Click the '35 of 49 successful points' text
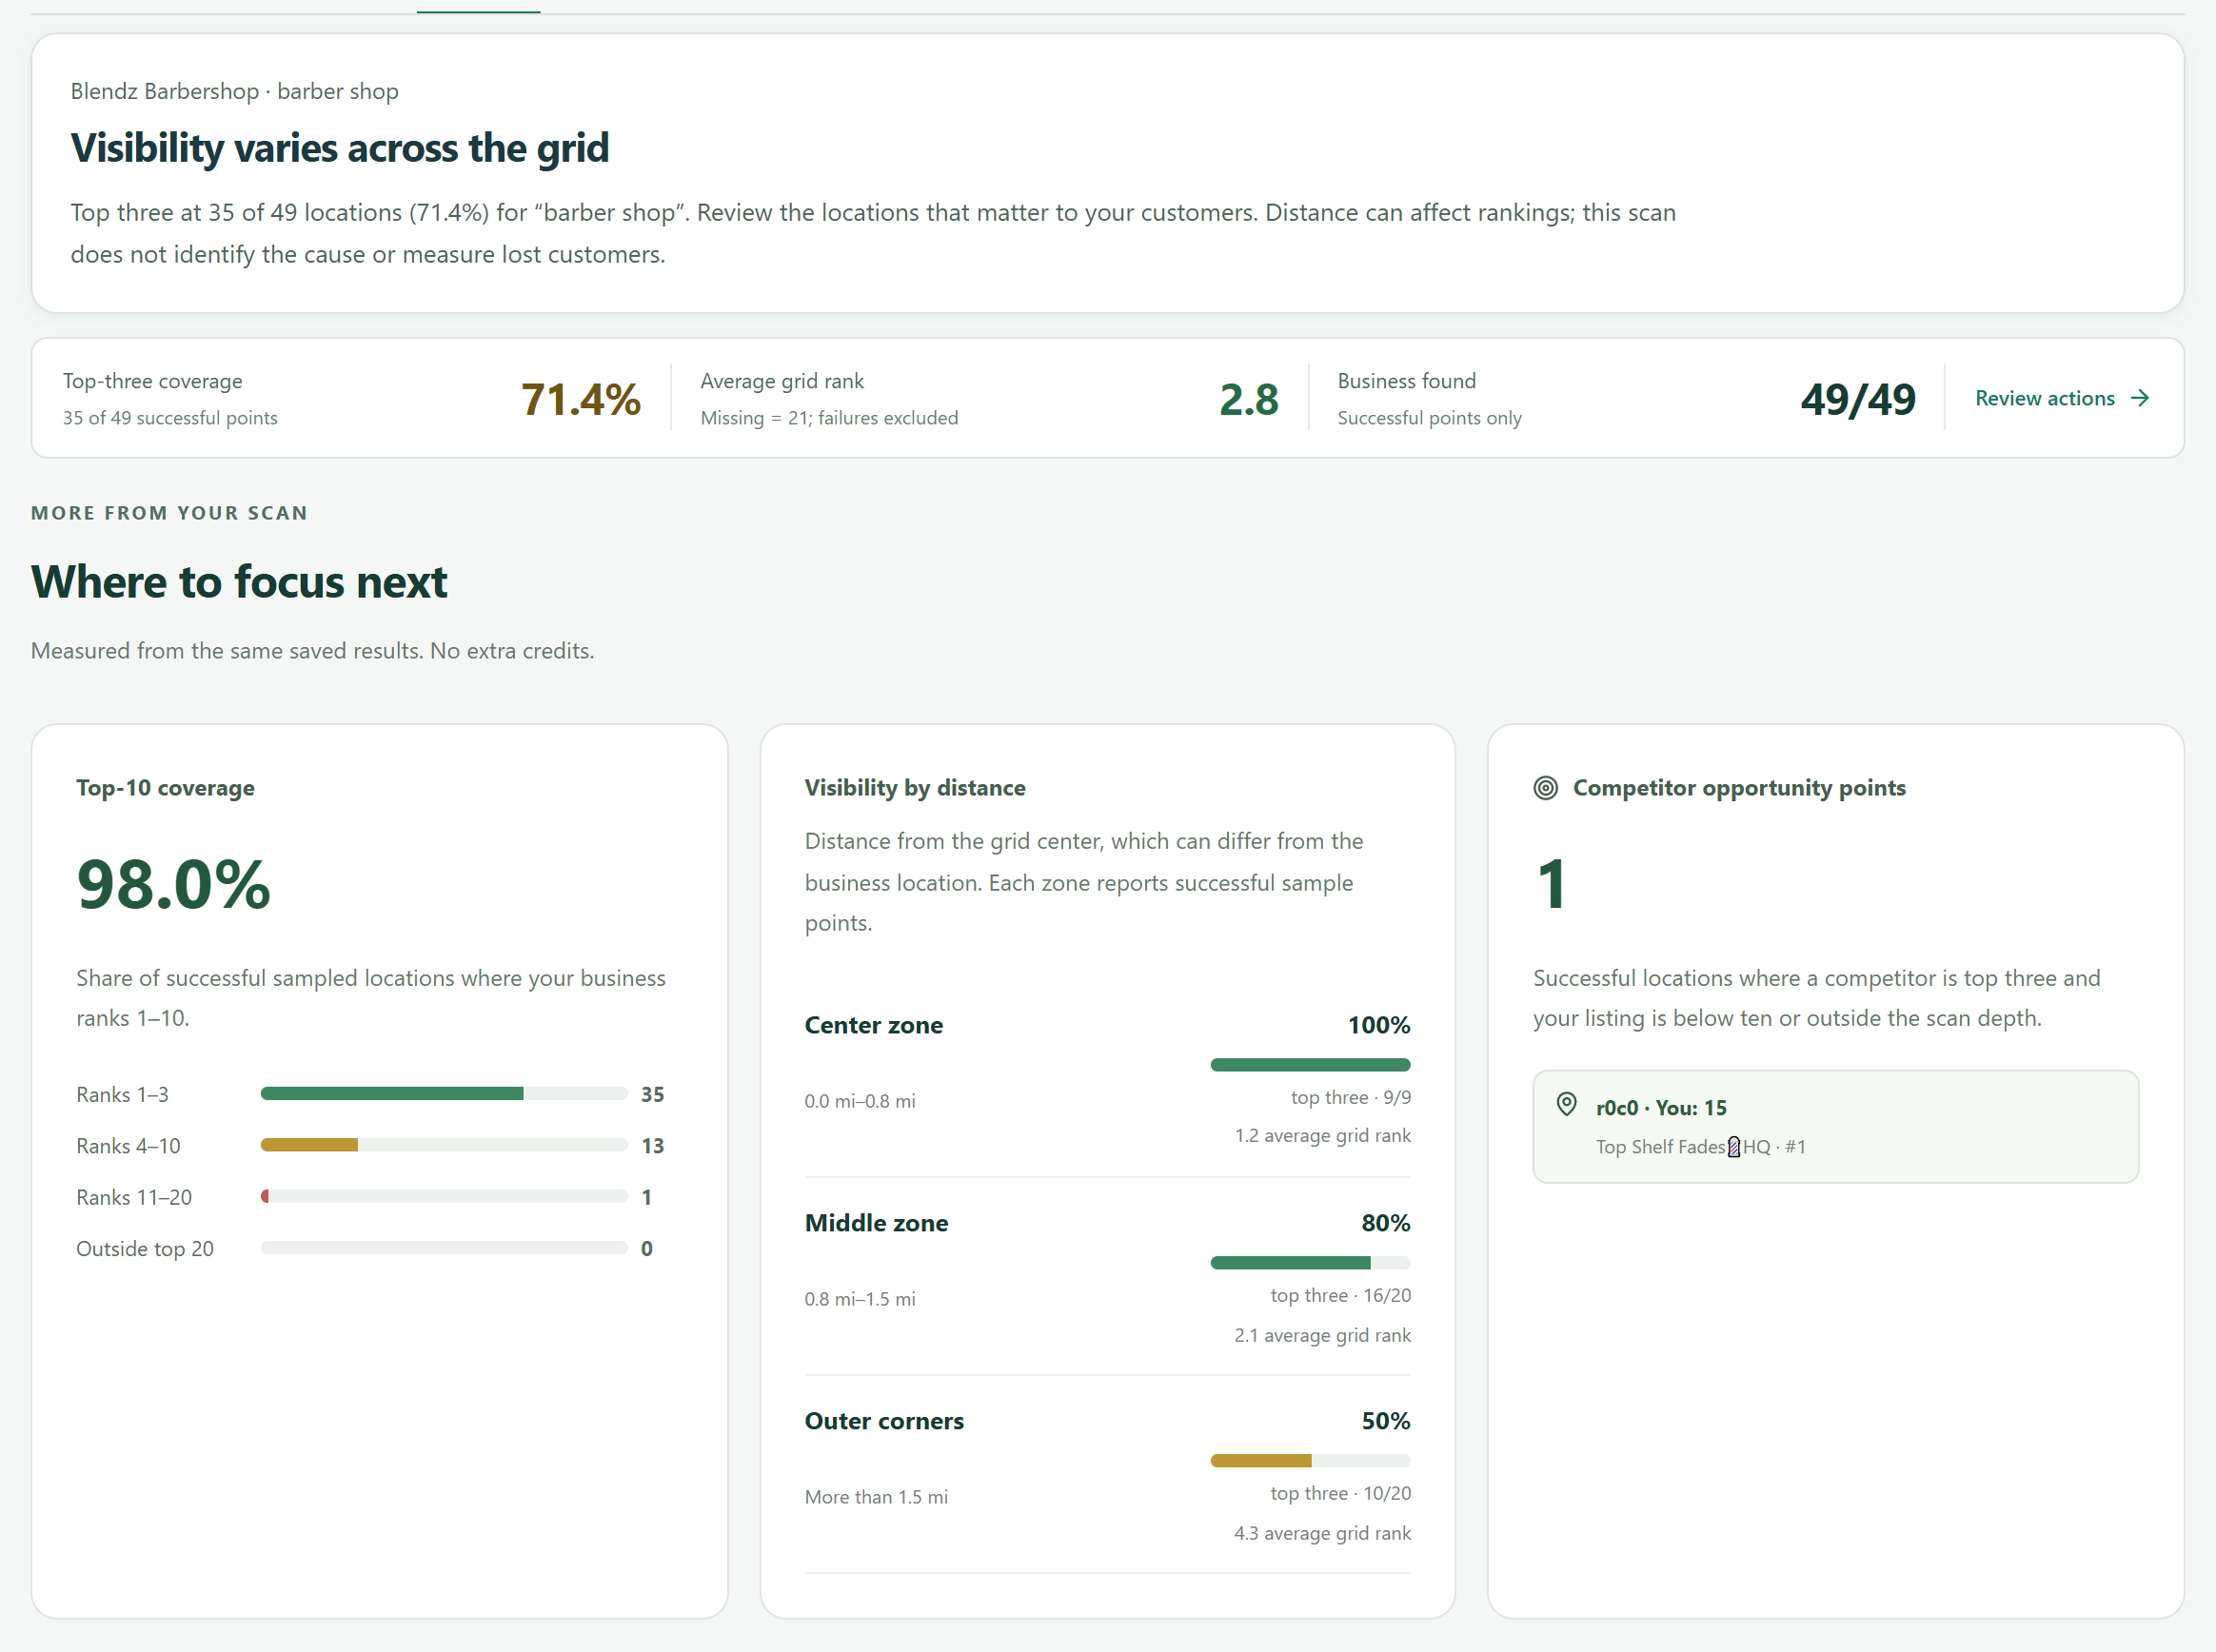The height and width of the screenshot is (1652, 2216). point(170,418)
